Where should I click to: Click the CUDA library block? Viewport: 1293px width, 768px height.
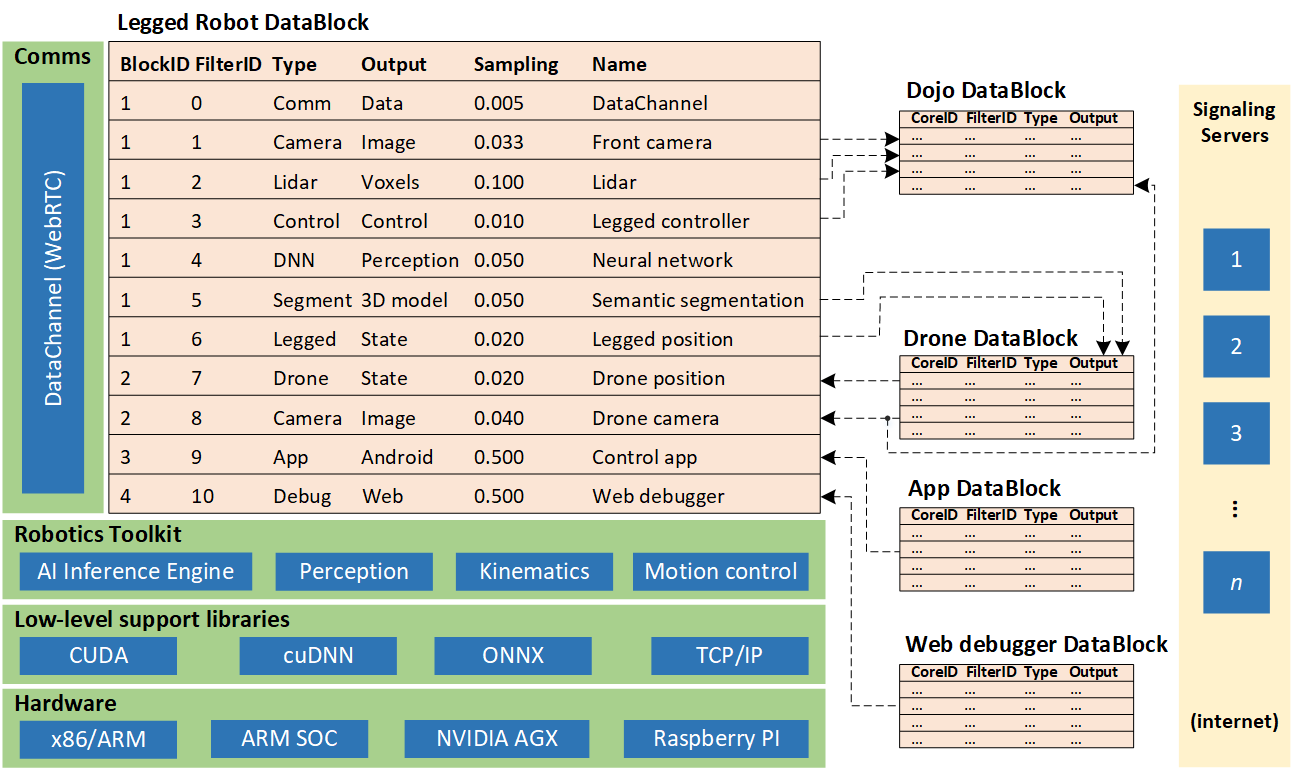(98, 656)
